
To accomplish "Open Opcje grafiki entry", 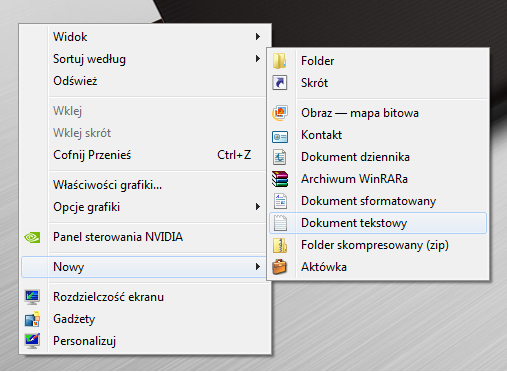I will 145,207.
